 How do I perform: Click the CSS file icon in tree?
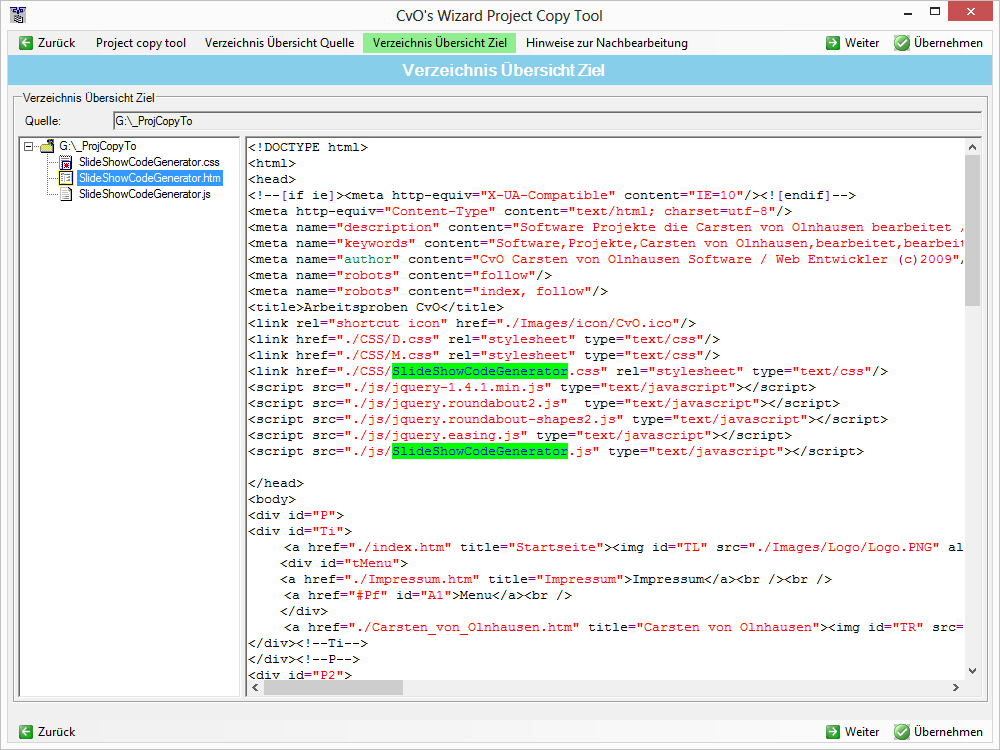(x=66, y=162)
